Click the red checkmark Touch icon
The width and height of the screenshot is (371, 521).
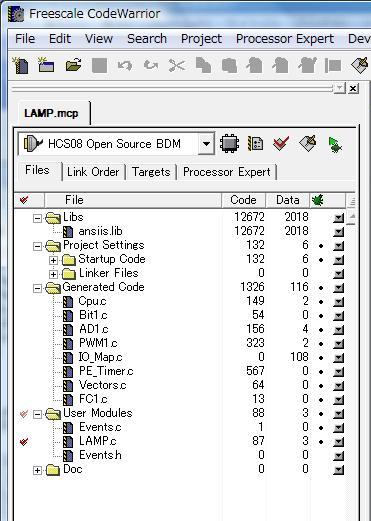point(281,144)
